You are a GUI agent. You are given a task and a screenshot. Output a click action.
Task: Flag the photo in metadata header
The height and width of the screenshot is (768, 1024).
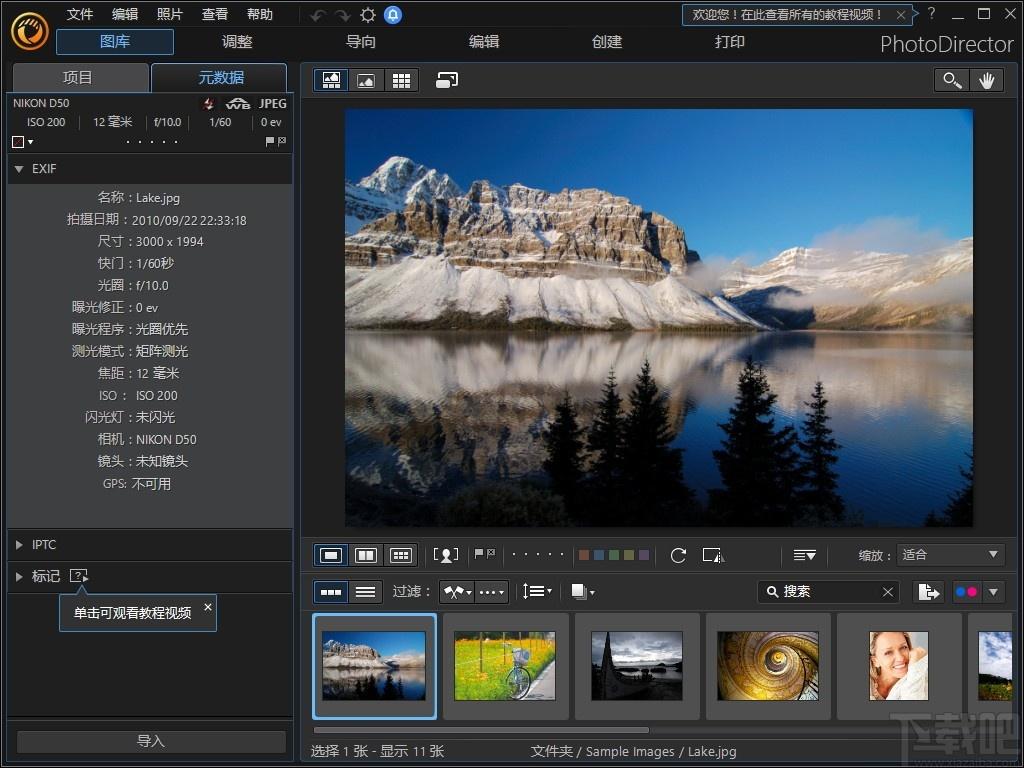point(270,142)
